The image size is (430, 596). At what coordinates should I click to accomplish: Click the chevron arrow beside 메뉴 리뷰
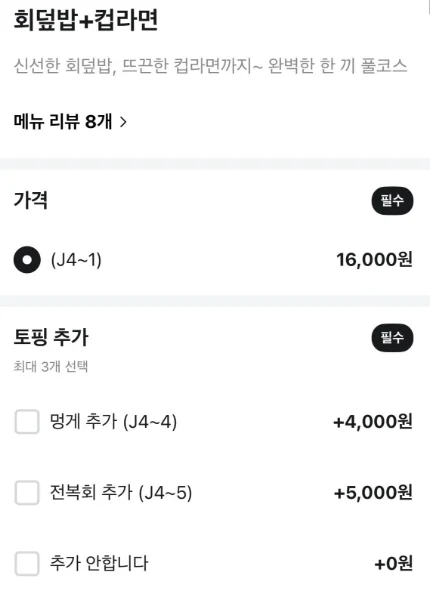(x=123, y=122)
